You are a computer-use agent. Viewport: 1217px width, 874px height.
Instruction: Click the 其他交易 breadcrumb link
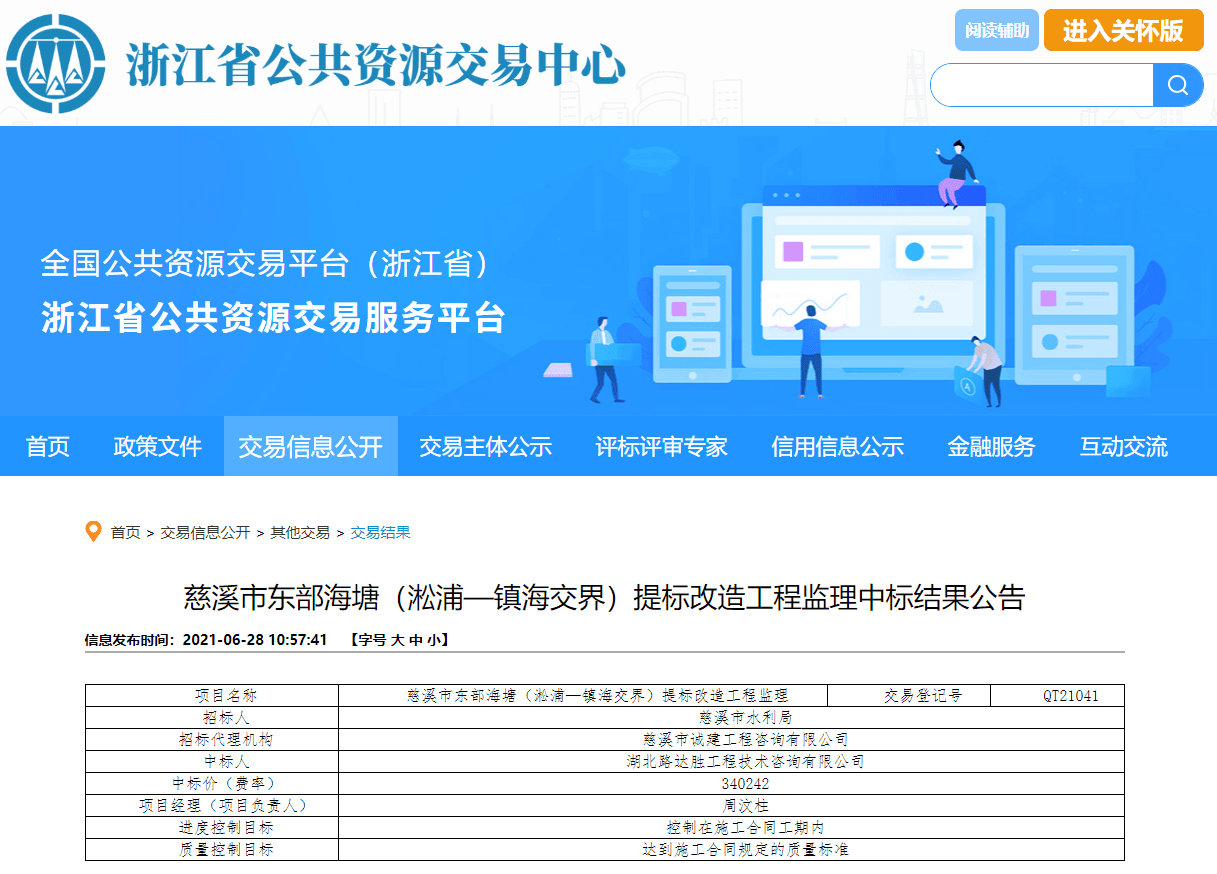tap(300, 533)
